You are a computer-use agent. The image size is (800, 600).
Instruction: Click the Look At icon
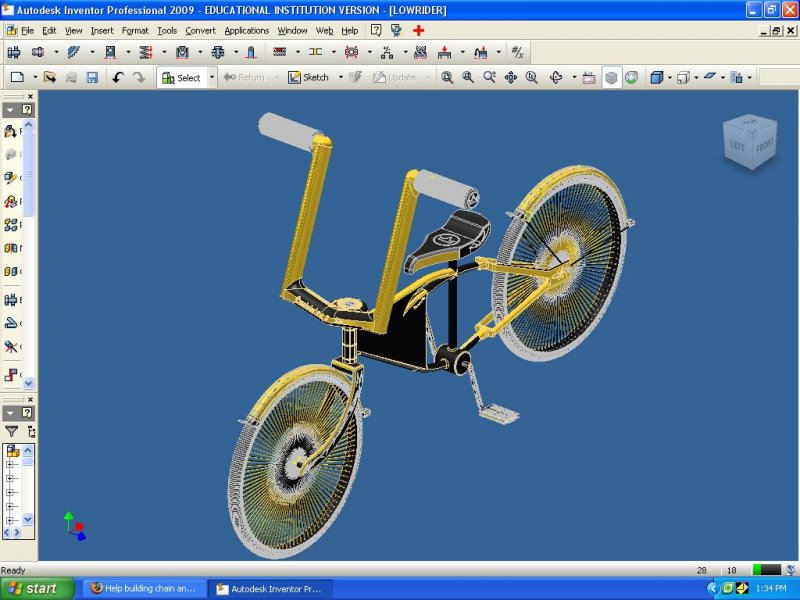589,78
